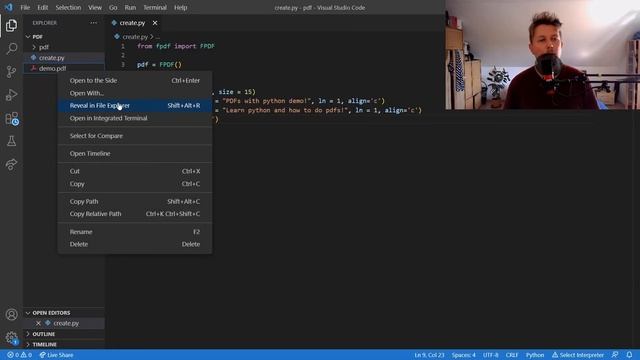Viewport: 640px width, 360px height.
Task: Collapse the Open Editors section
Action: (x=63, y=313)
